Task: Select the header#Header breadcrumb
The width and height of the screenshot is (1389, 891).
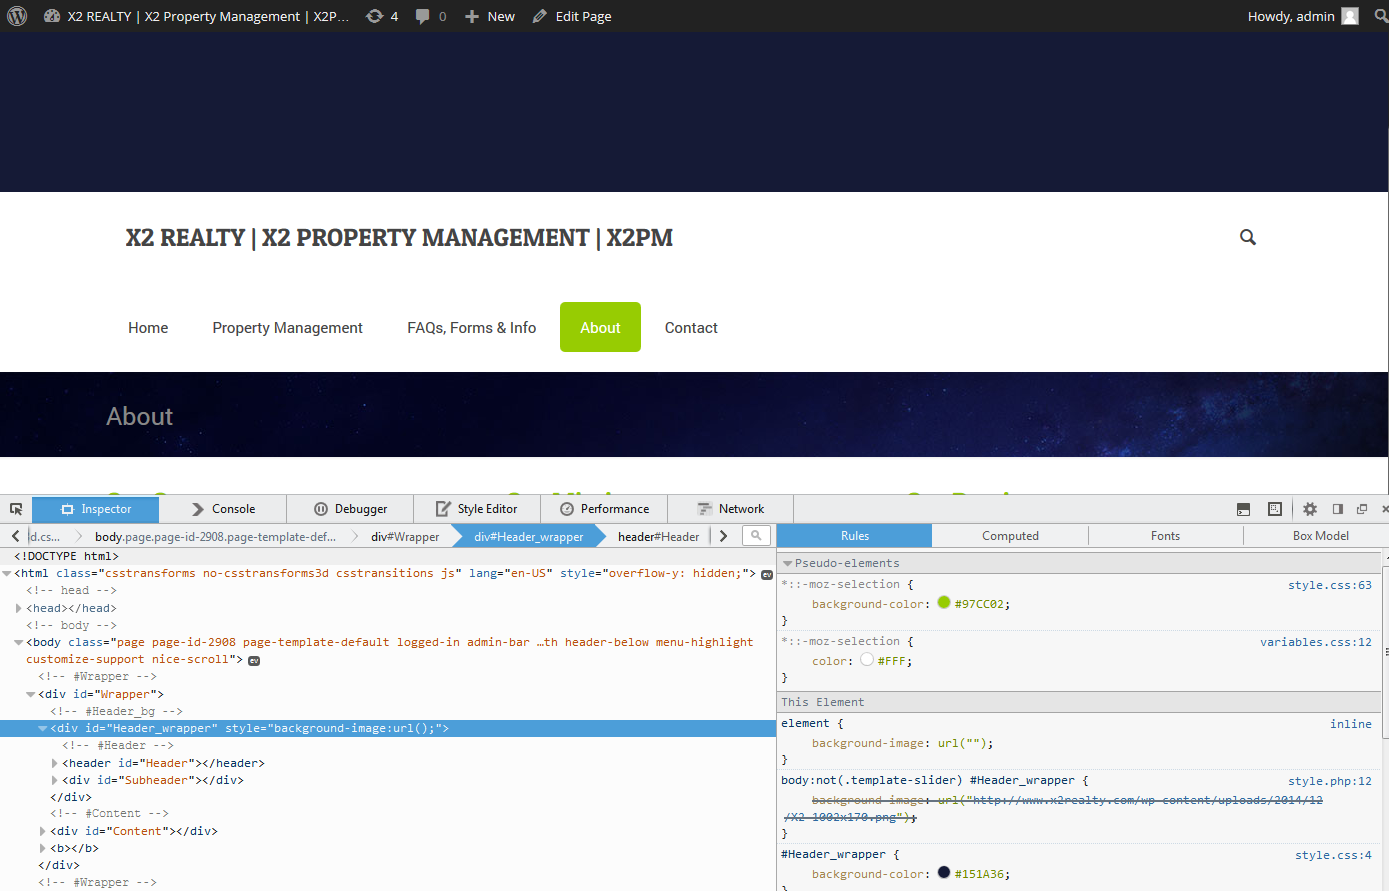Action: [x=658, y=537]
